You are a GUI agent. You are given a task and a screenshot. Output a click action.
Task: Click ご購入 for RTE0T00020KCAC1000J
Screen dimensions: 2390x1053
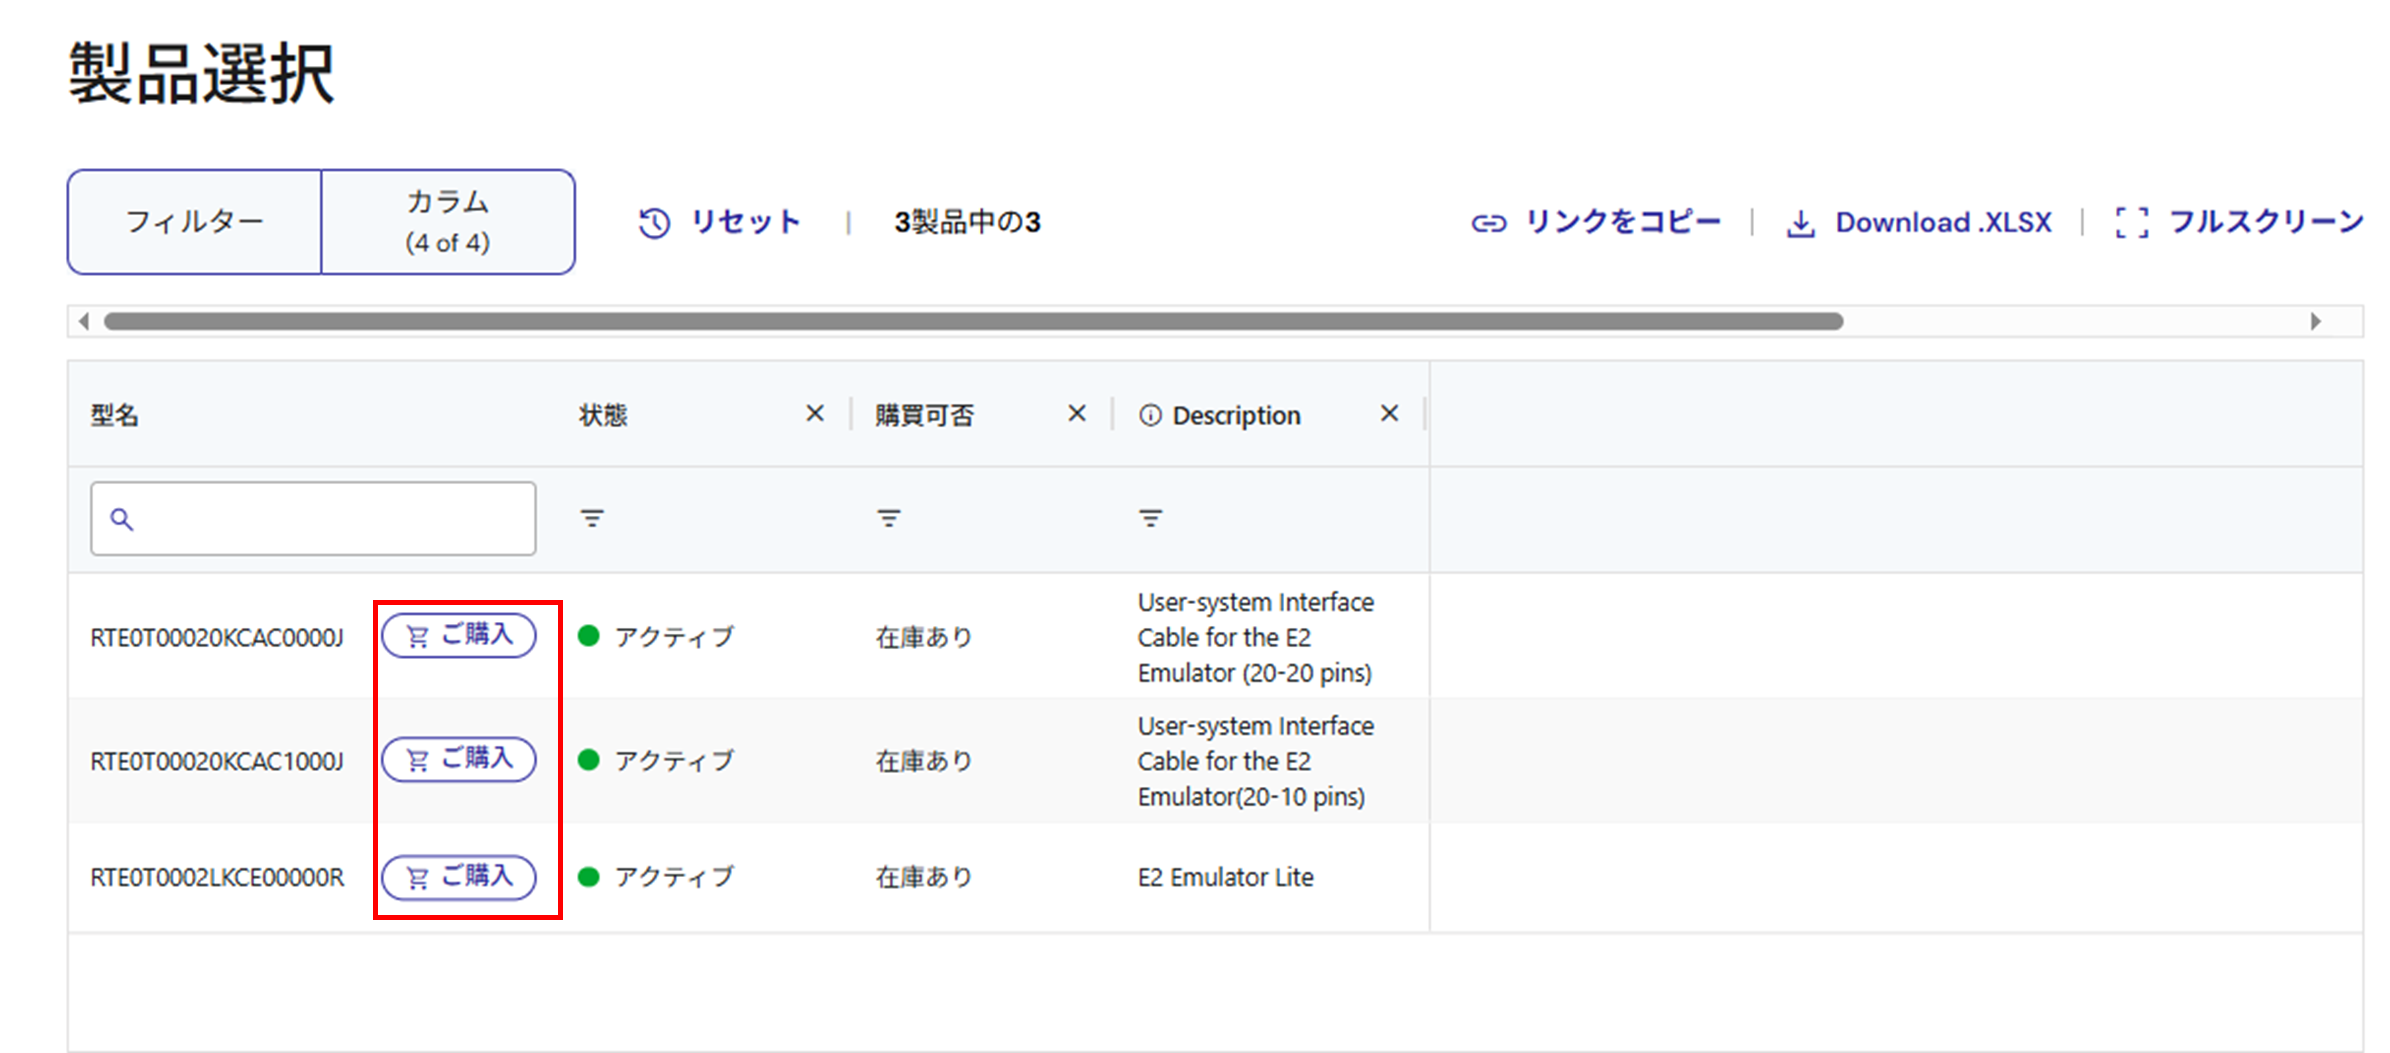(x=459, y=760)
